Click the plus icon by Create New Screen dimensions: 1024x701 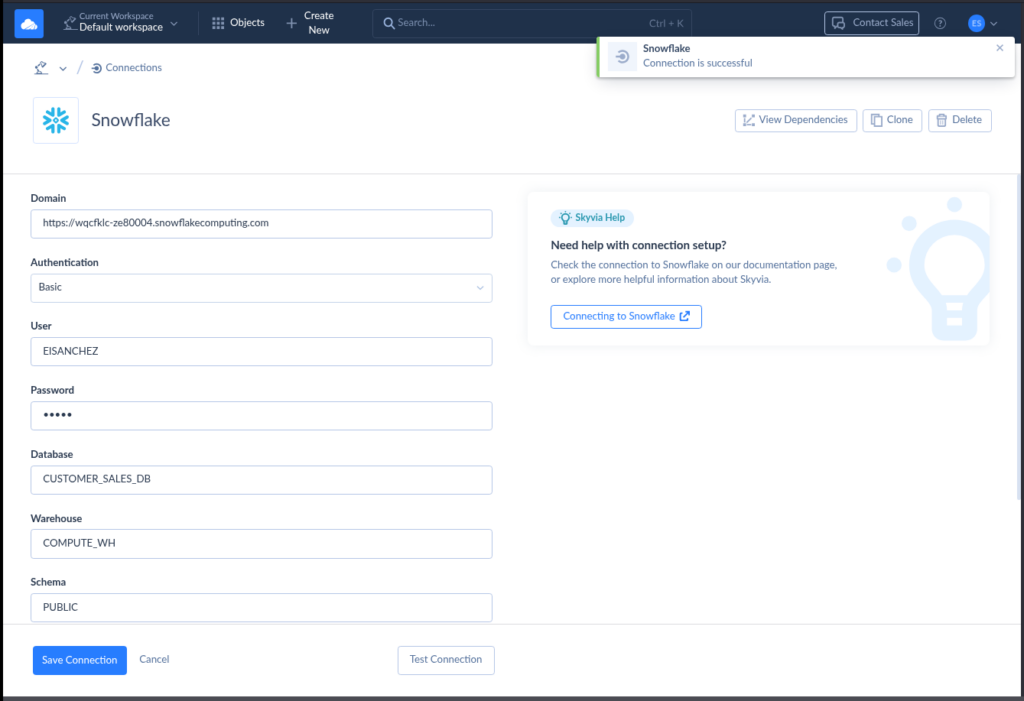(x=291, y=24)
